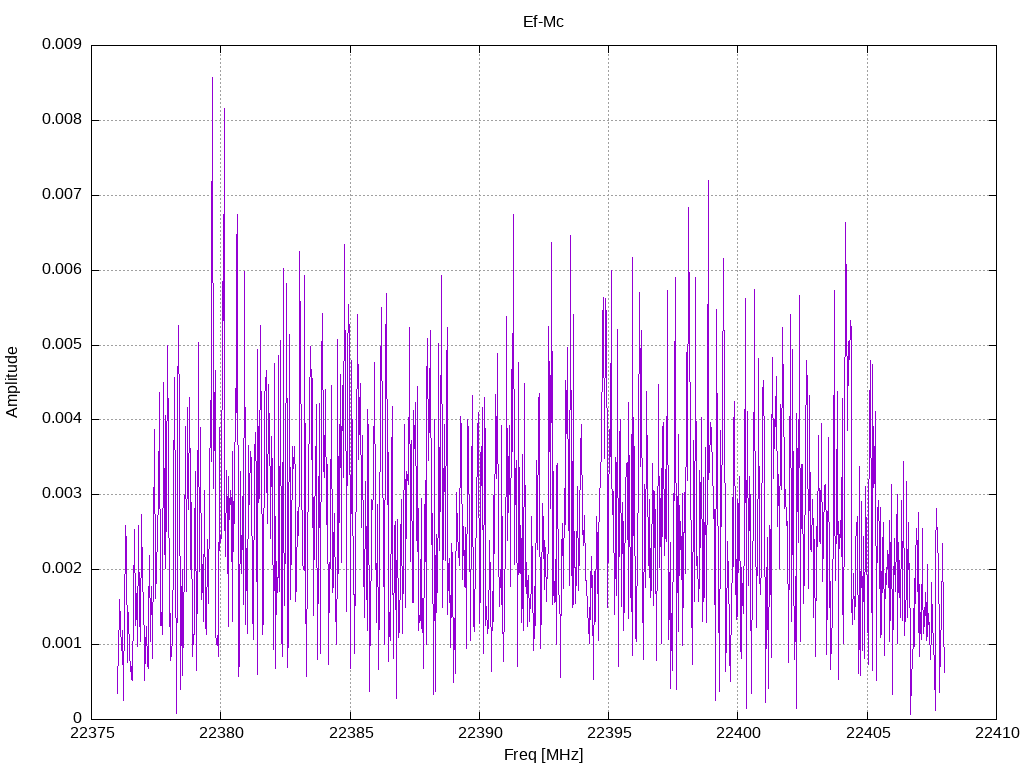Viewport: 1024px width, 768px height.
Task: Click the 22405 x-axis tick label
Action: (x=867, y=733)
